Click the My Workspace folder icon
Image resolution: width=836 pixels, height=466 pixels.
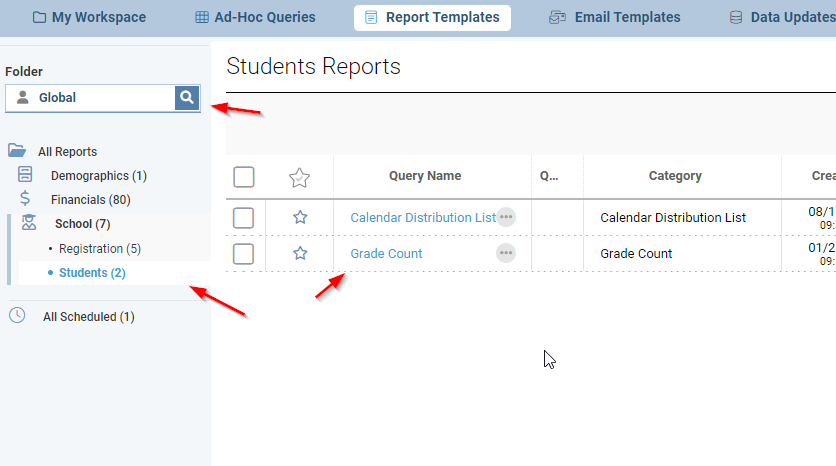pyautogui.click(x=39, y=17)
